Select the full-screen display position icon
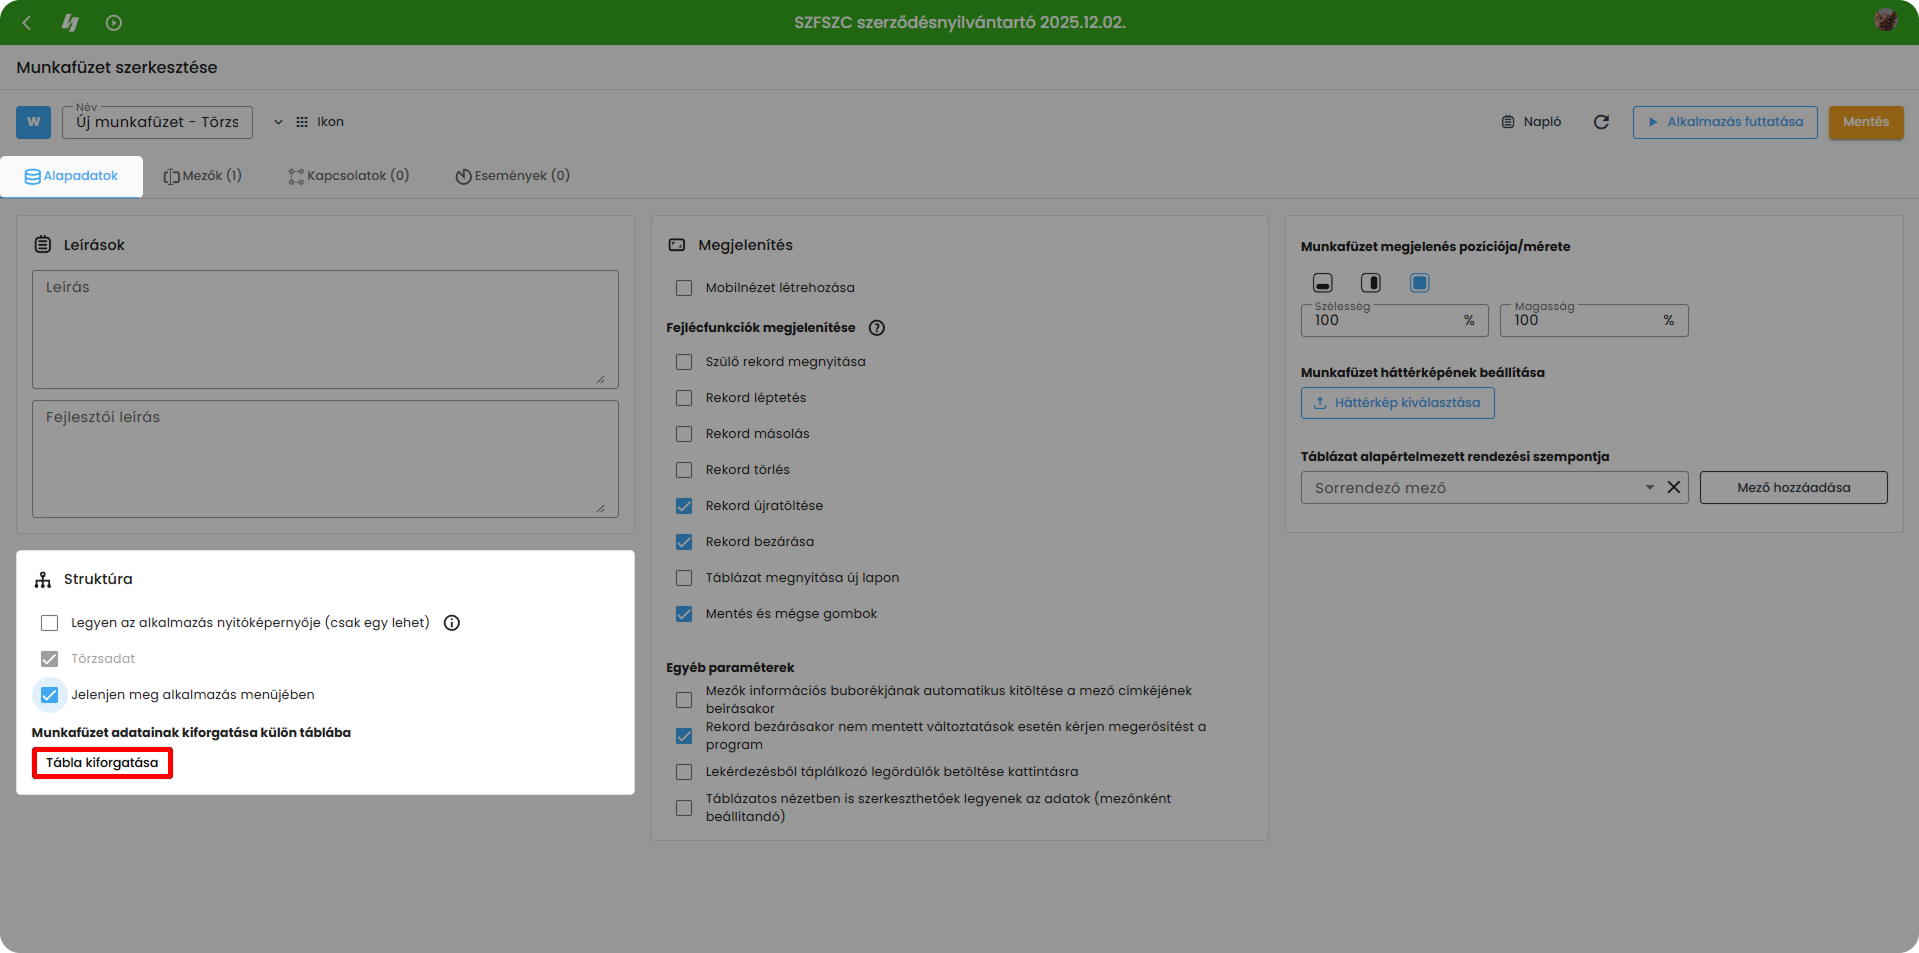 click(x=1419, y=283)
